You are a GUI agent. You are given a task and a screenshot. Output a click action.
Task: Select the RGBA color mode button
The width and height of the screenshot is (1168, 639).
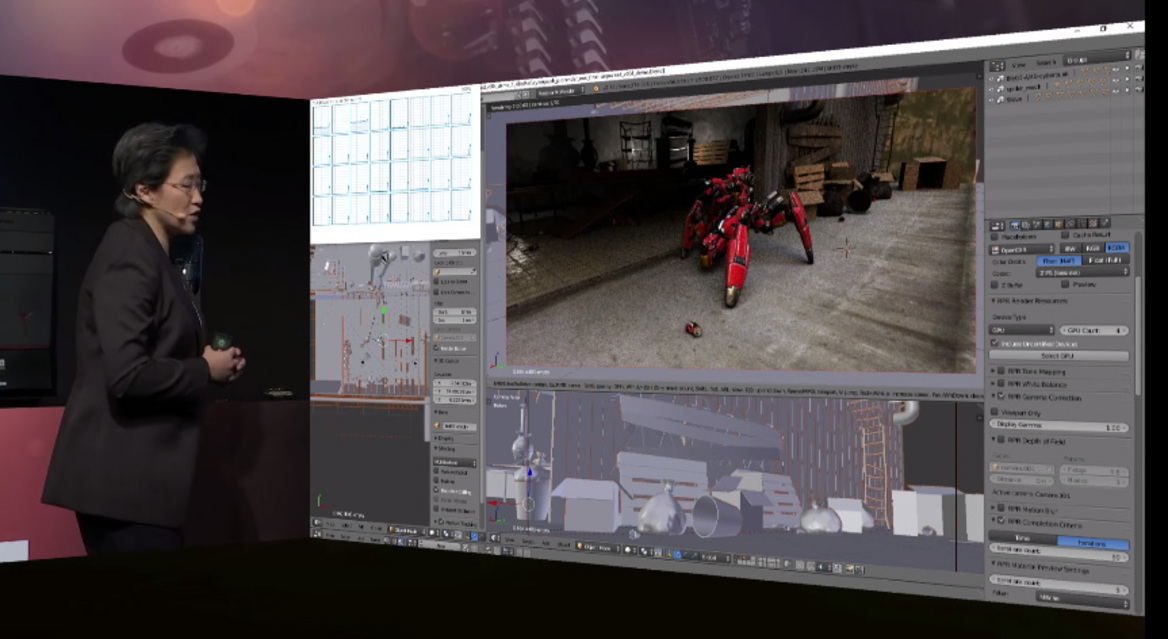pos(1117,248)
